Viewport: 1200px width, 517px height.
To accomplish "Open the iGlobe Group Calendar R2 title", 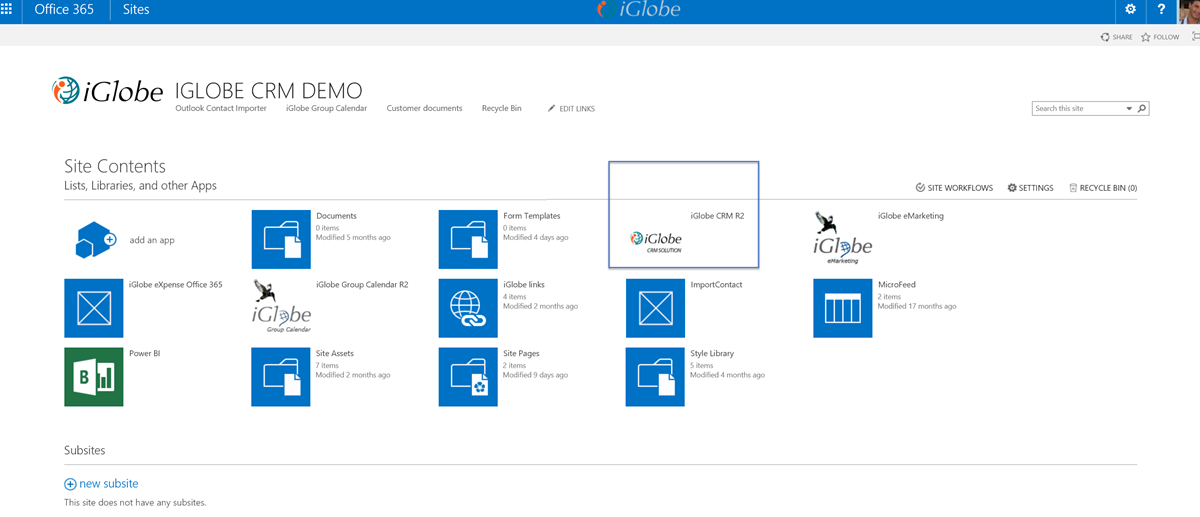I will tap(362, 285).
